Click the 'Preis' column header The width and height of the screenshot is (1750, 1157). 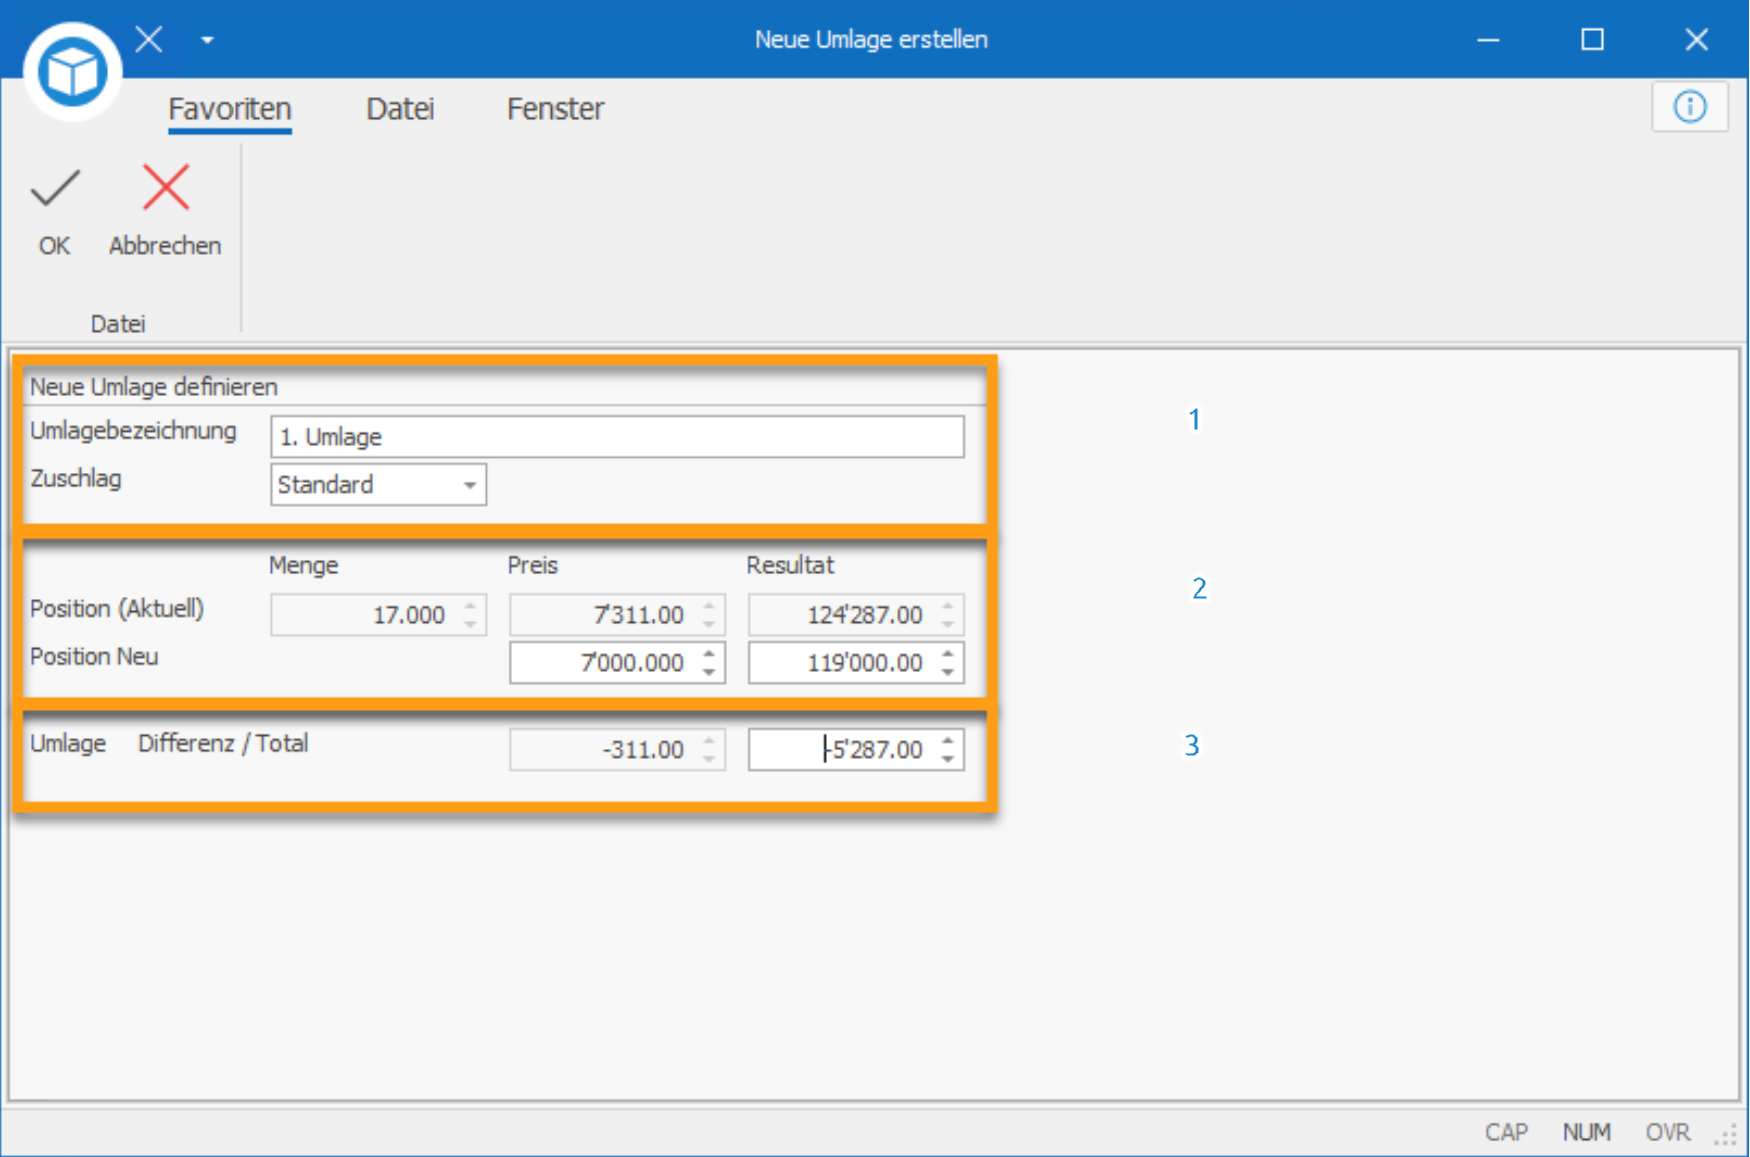coord(532,565)
